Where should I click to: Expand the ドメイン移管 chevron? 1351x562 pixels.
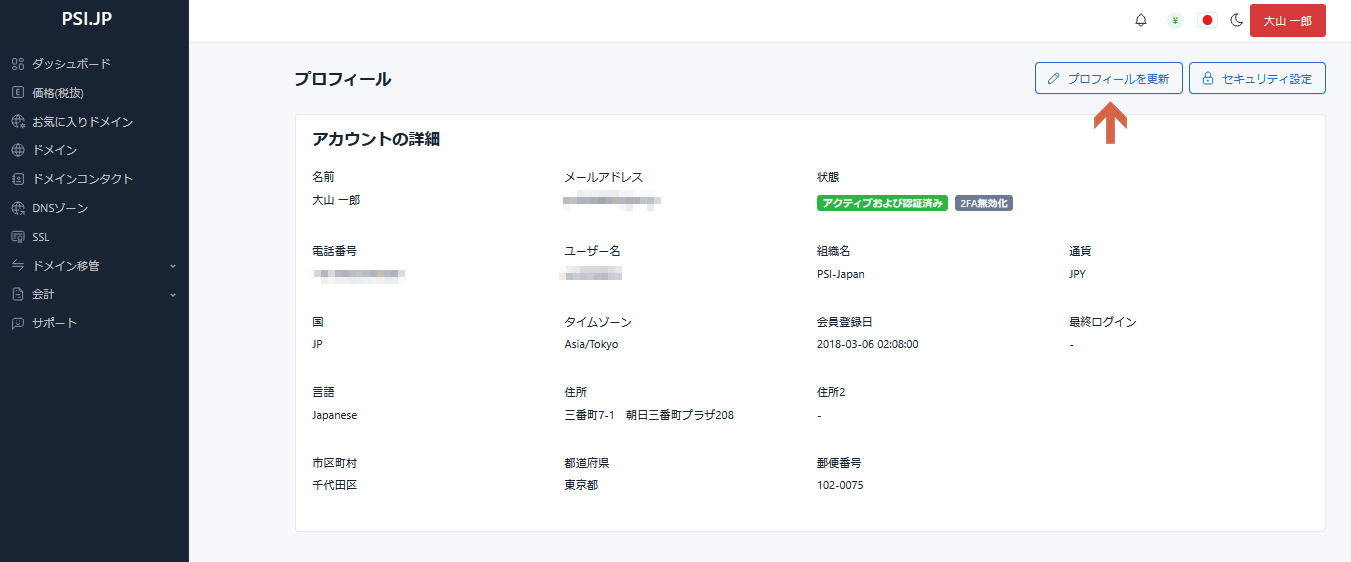tap(173, 266)
